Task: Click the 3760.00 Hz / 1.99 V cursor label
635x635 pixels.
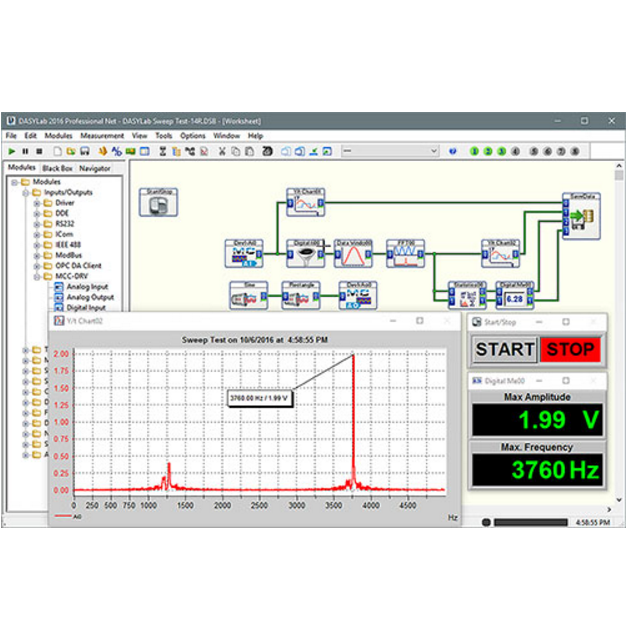Action: pyautogui.click(x=259, y=398)
